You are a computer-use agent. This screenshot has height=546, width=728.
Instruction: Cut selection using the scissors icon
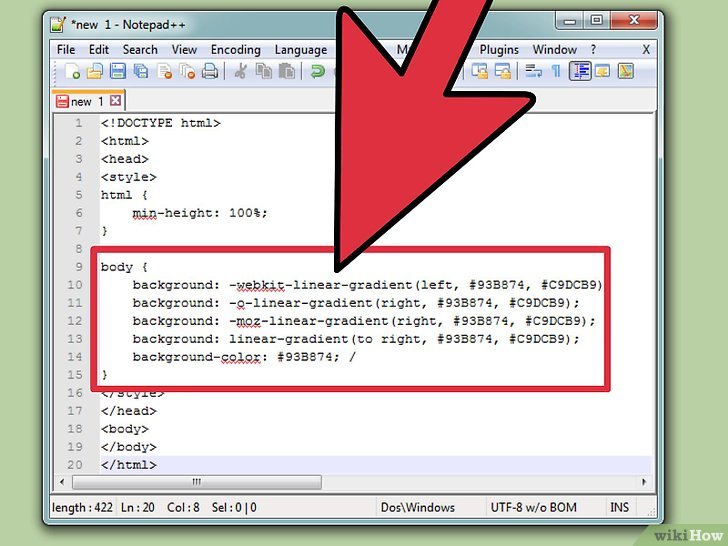click(x=241, y=71)
